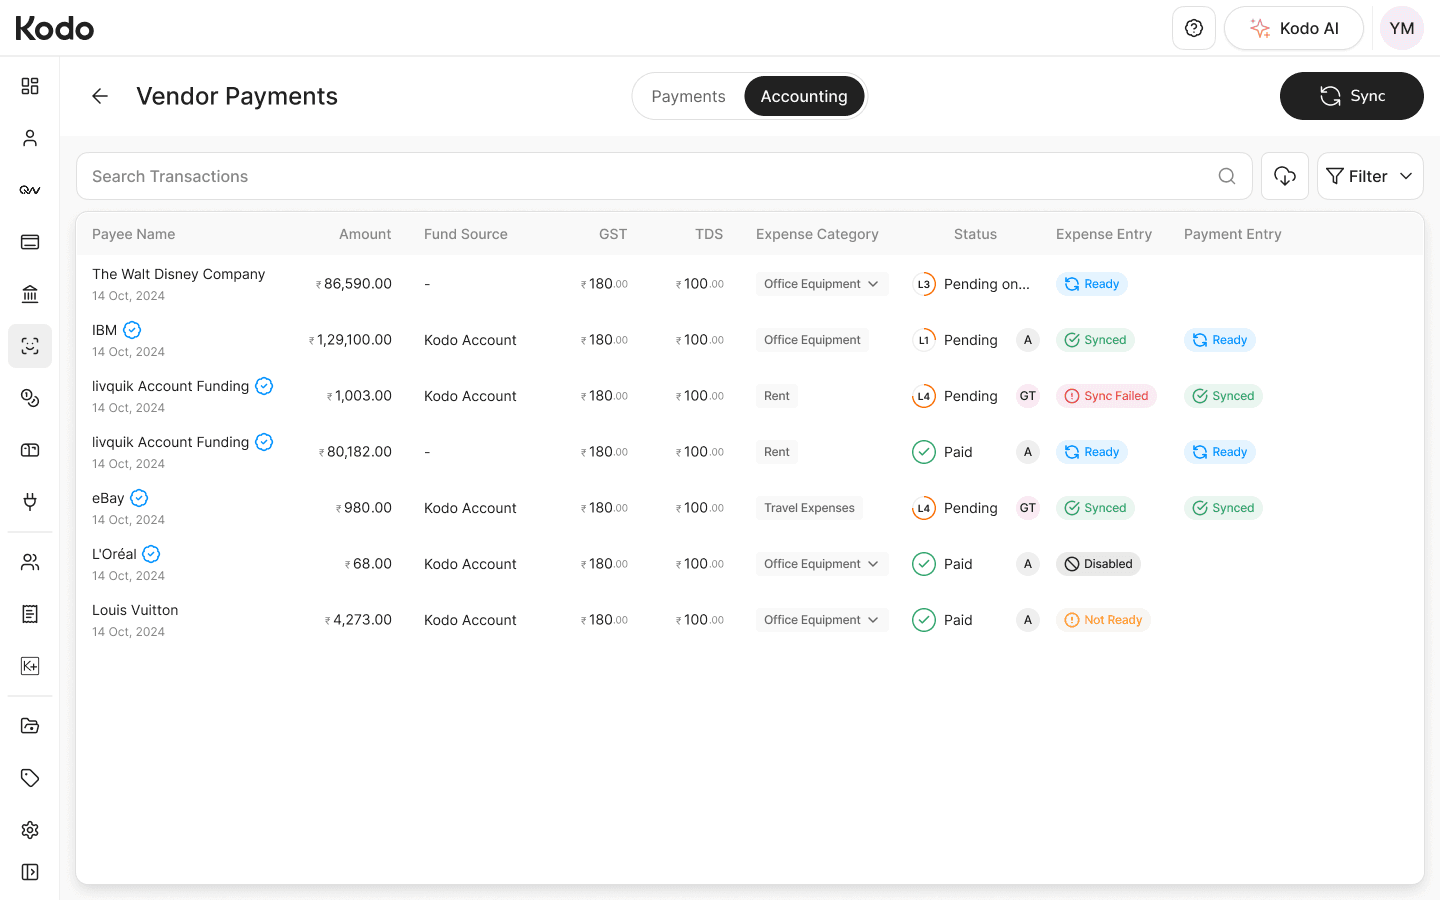Click the Payment Entry column header
The image size is (1440, 900).
tap(1233, 234)
